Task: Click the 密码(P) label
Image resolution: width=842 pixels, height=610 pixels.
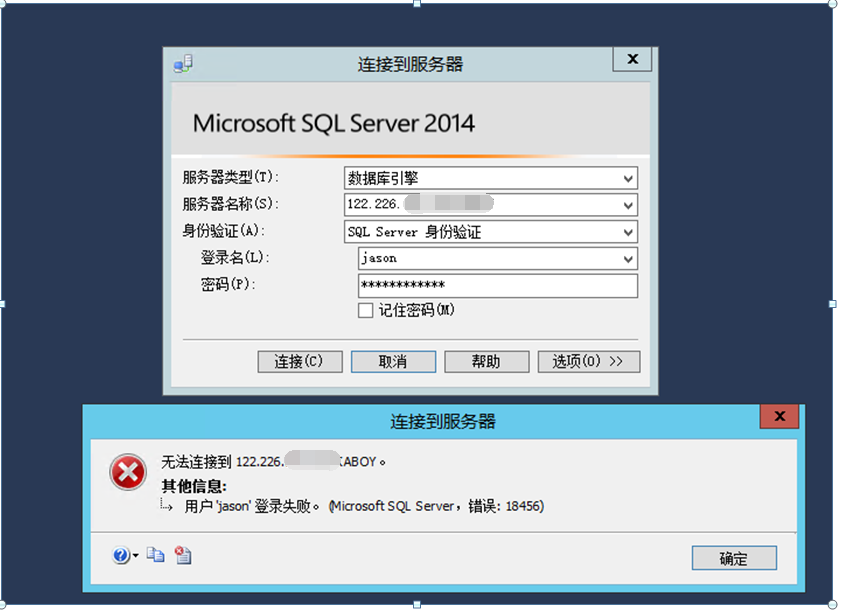Action: tap(228, 284)
